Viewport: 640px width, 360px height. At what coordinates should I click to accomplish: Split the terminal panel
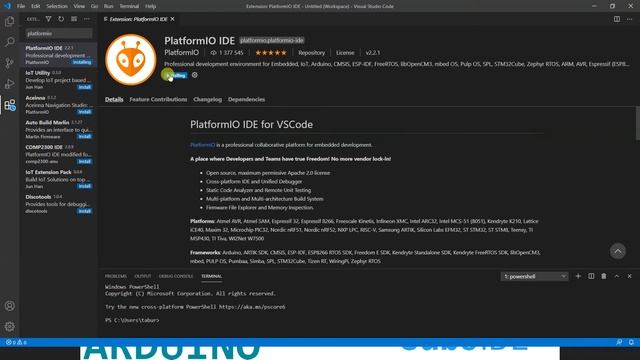click(591, 276)
